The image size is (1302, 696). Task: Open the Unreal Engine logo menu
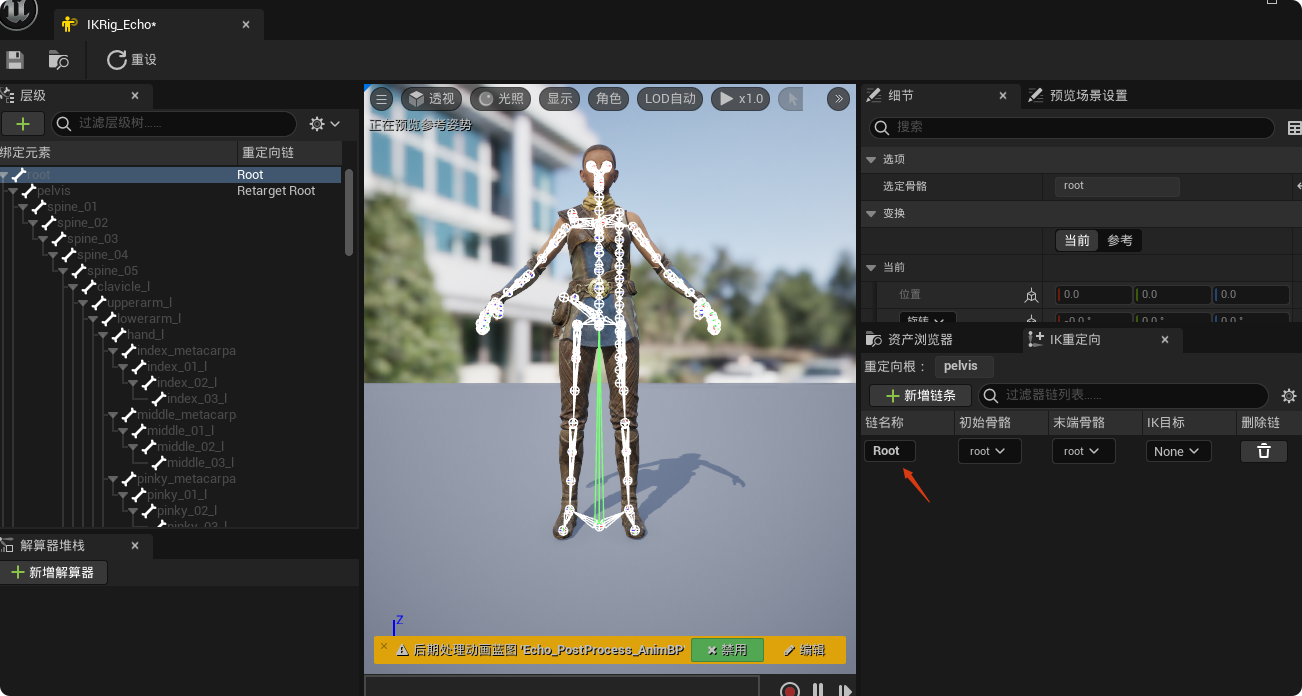pyautogui.click(x=18, y=13)
